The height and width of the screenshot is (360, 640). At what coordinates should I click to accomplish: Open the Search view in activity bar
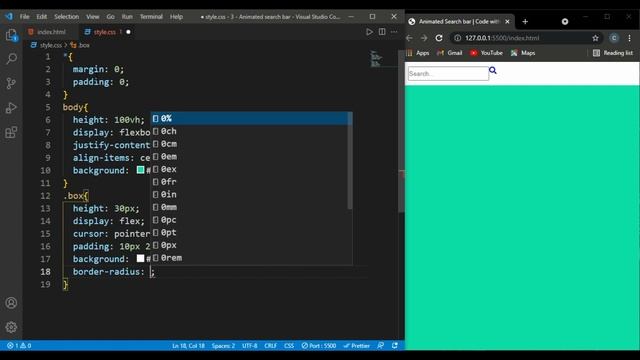(x=11, y=59)
